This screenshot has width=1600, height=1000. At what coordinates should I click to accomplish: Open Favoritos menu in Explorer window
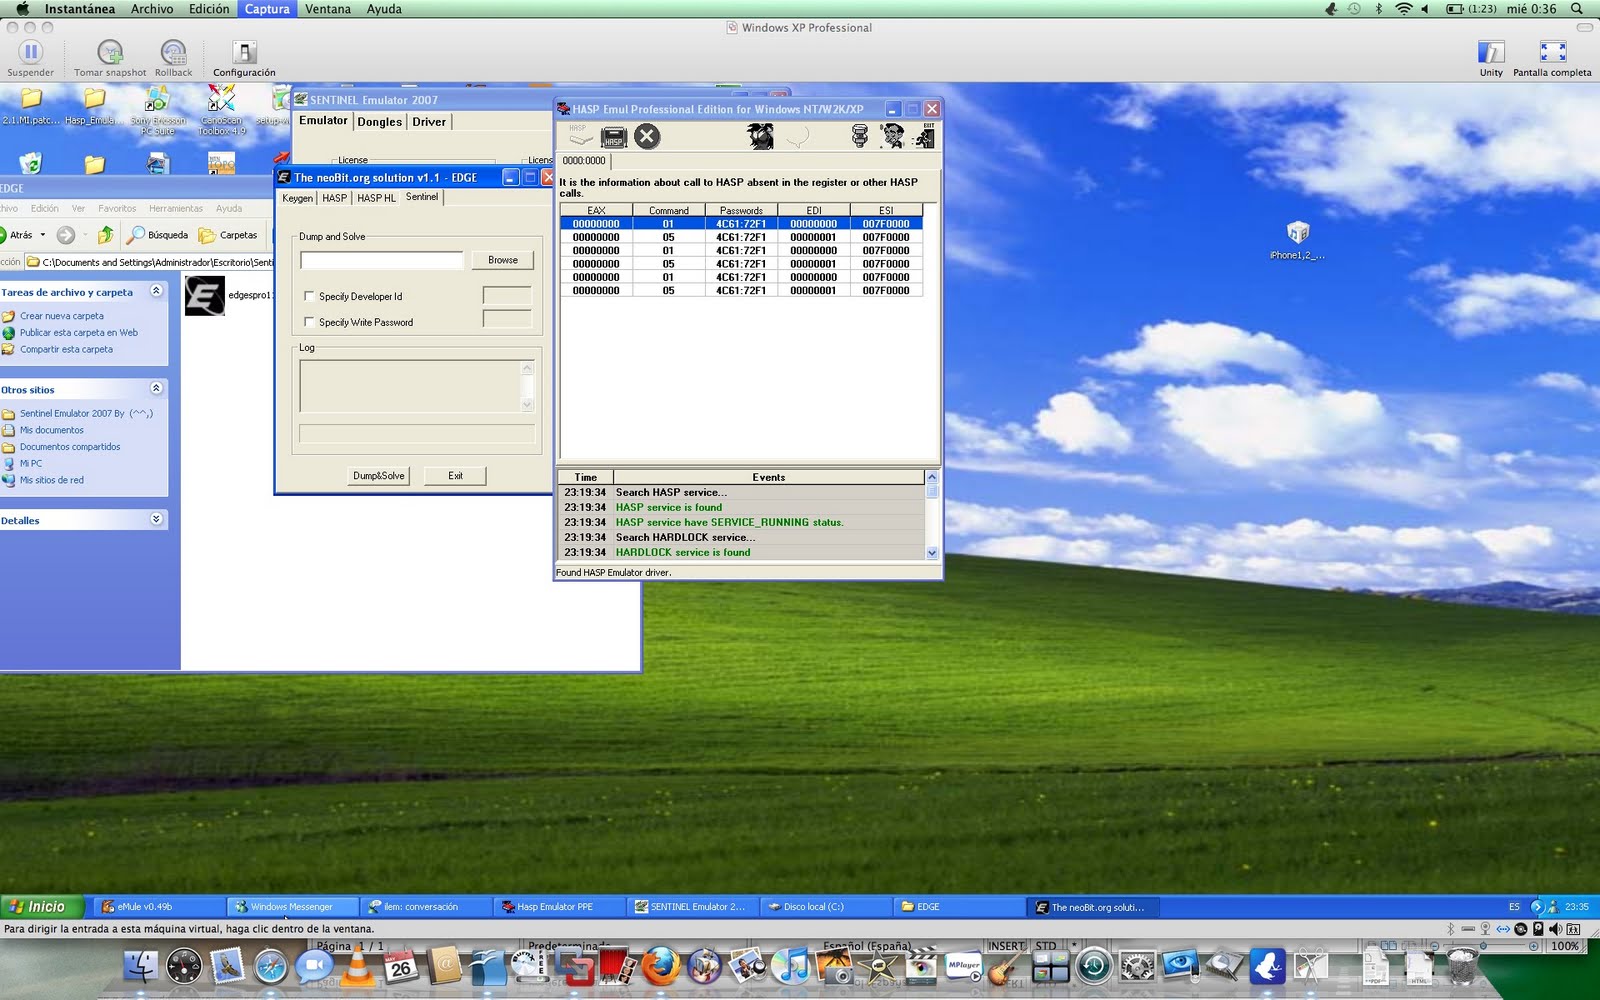(x=117, y=209)
